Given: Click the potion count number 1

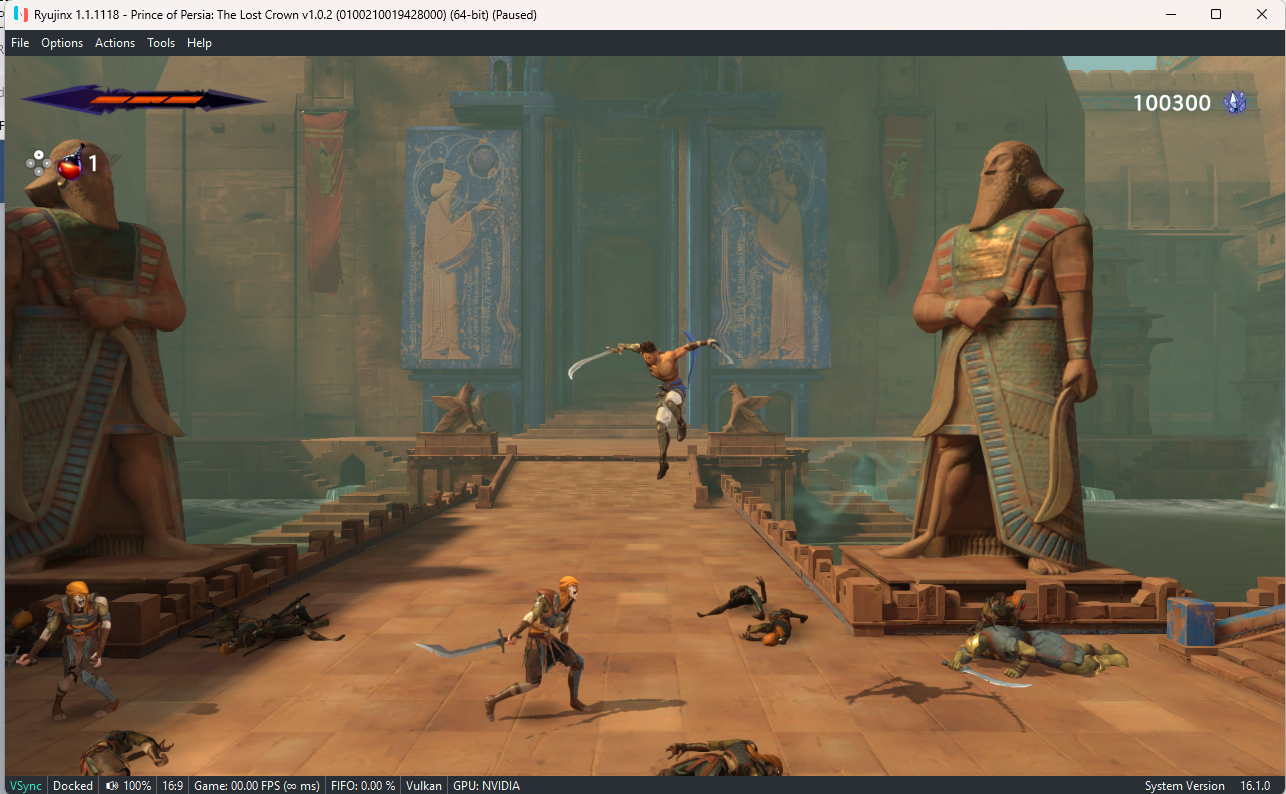Looking at the screenshot, I should coord(93,163).
